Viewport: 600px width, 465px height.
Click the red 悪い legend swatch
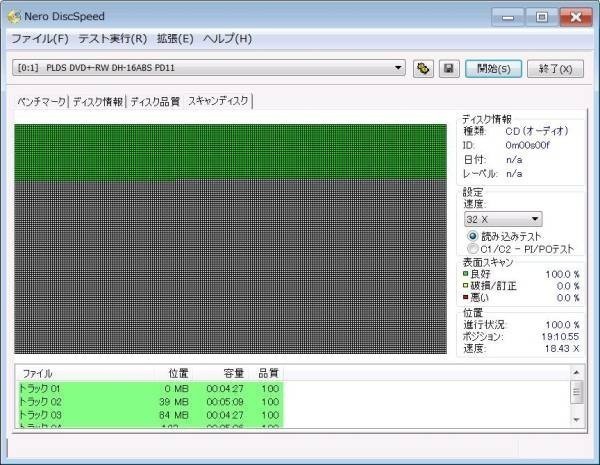pyautogui.click(x=466, y=297)
